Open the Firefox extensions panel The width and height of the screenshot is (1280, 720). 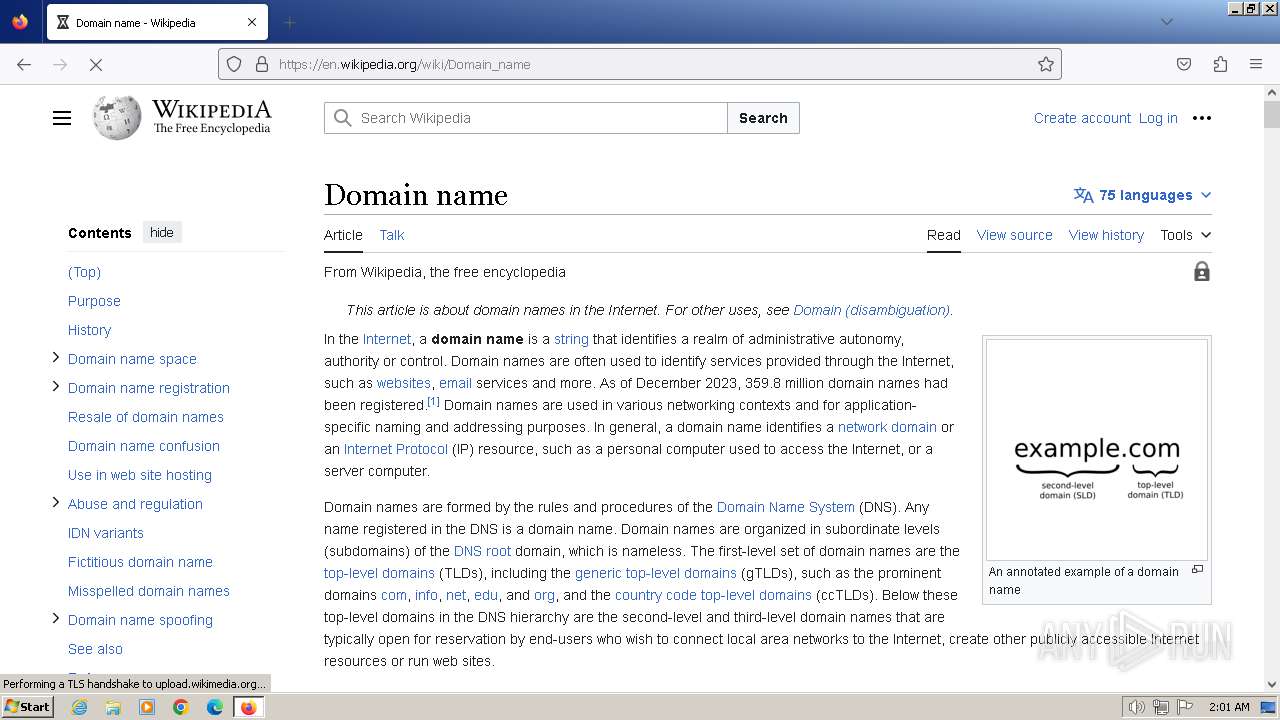coord(1220,64)
